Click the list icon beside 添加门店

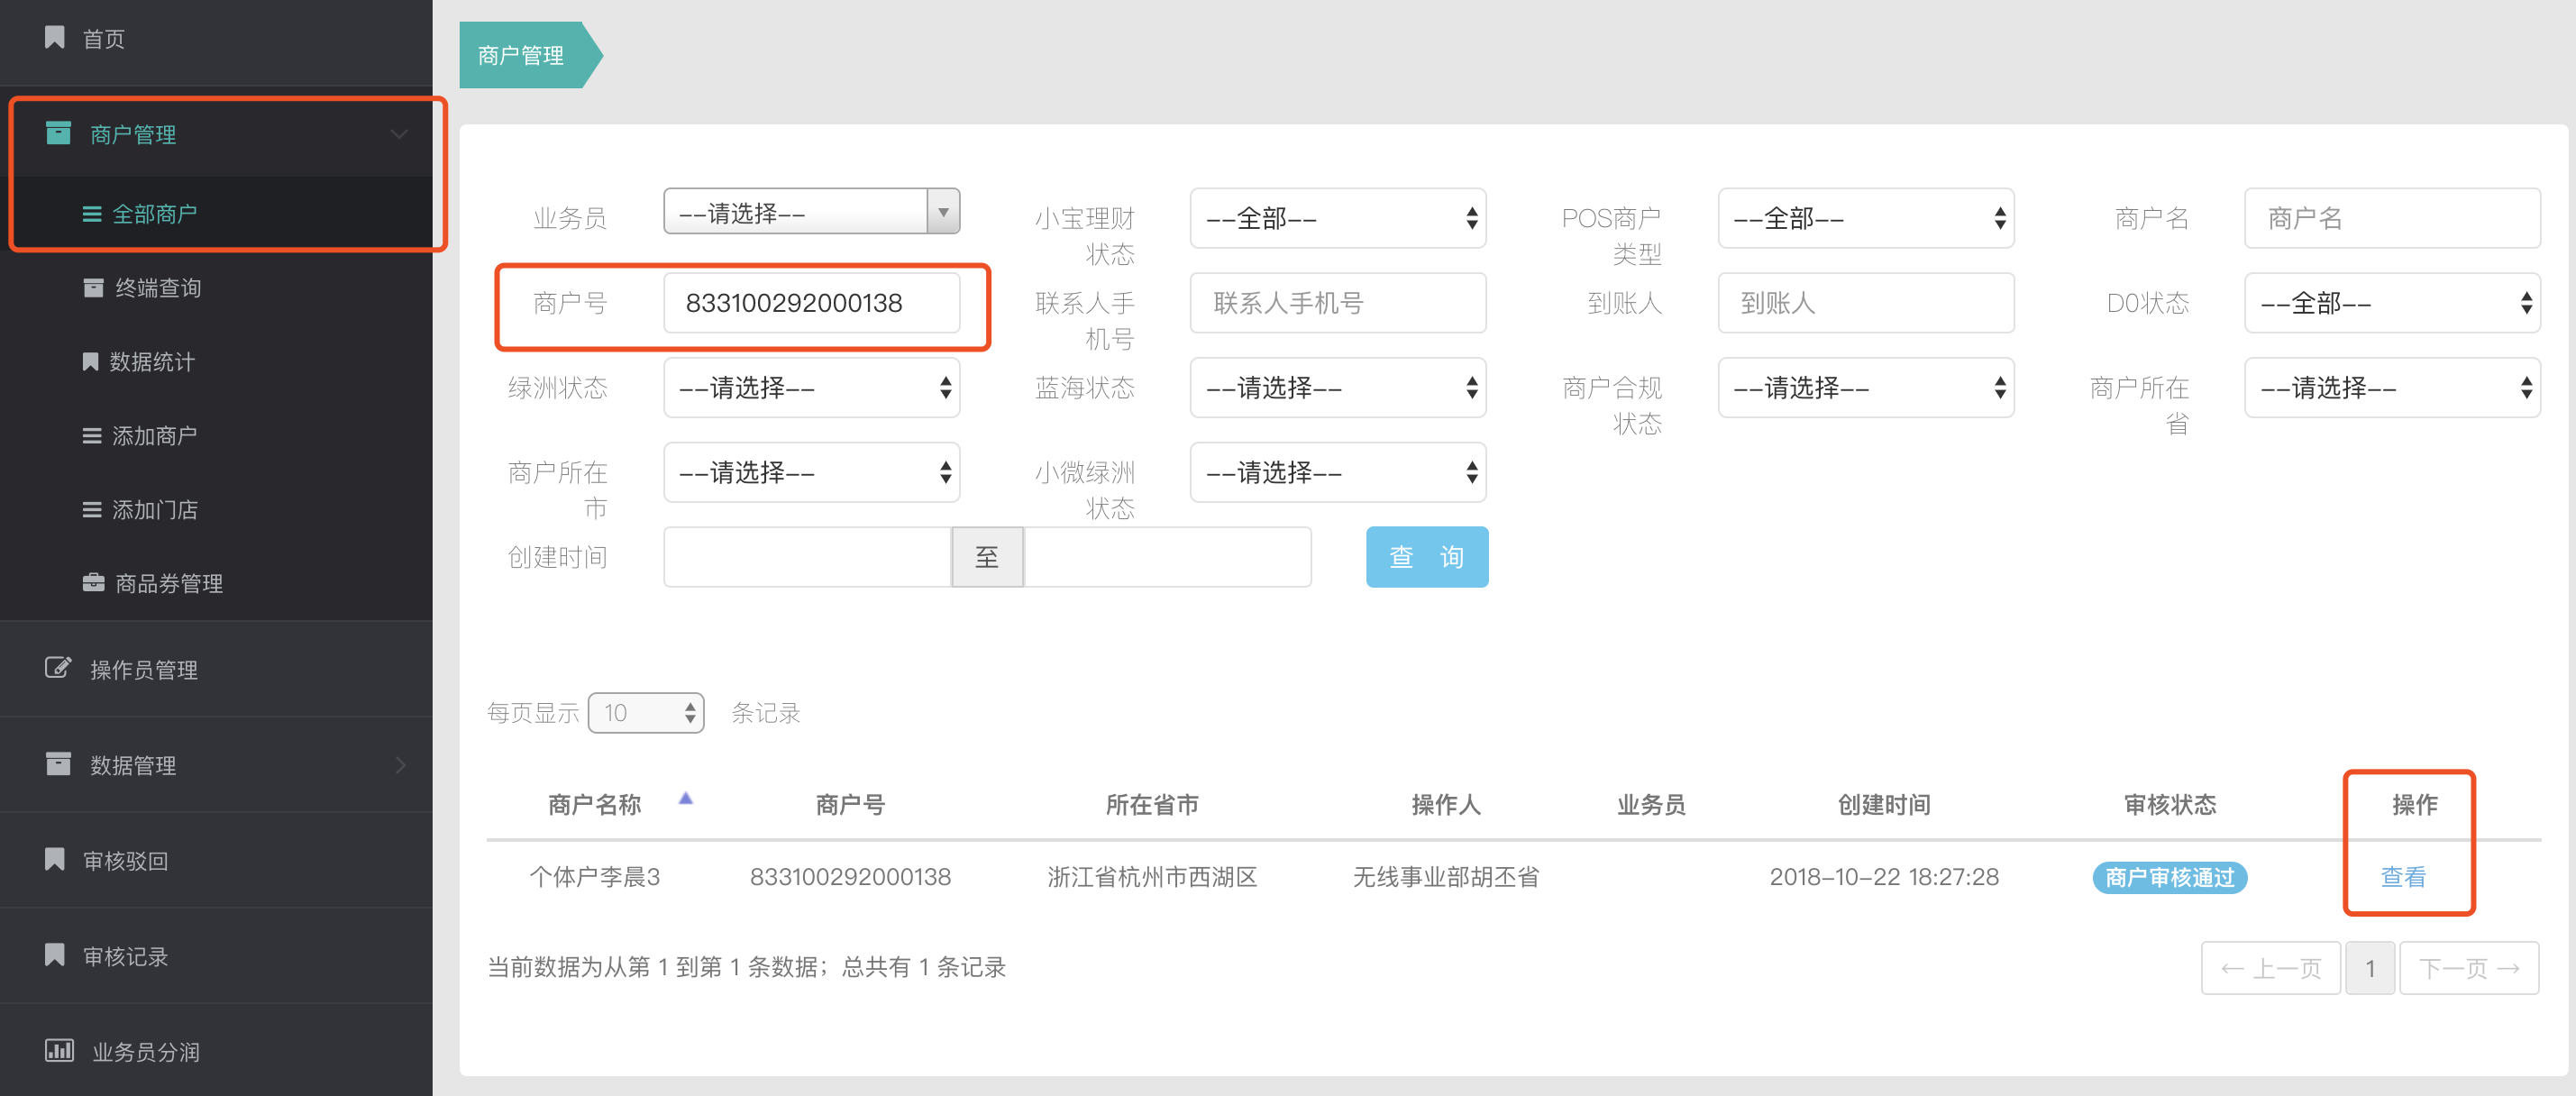[92, 510]
